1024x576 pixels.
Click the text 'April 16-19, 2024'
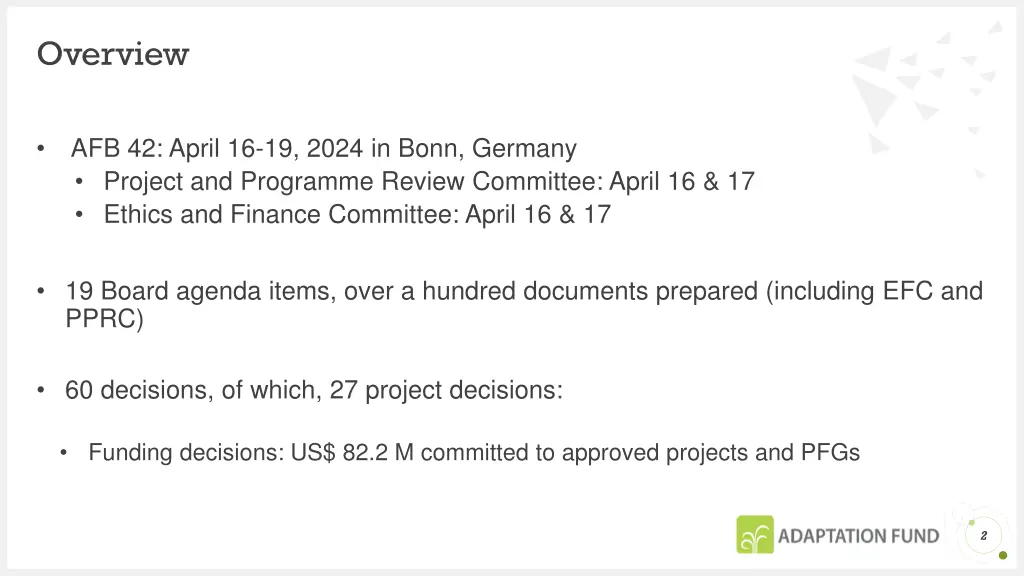(266, 148)
